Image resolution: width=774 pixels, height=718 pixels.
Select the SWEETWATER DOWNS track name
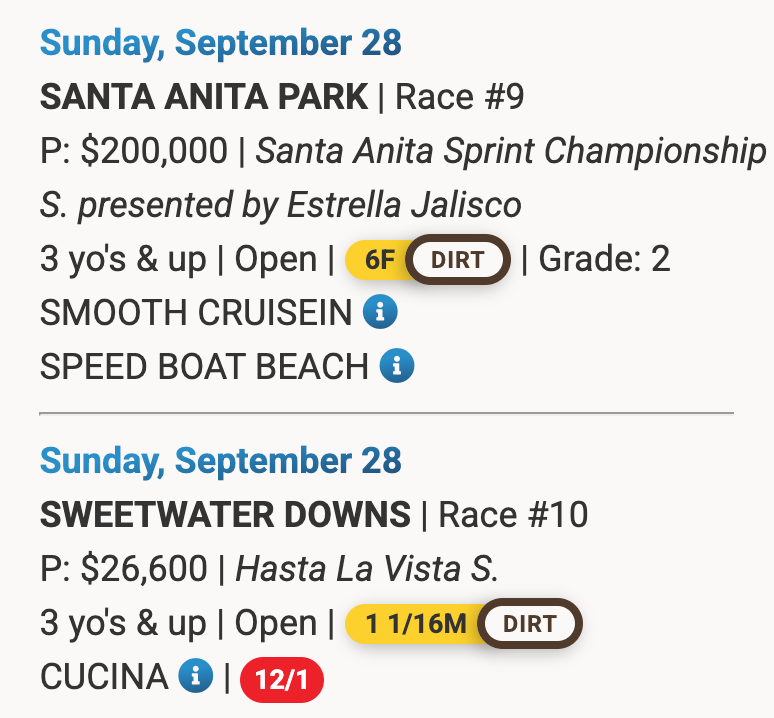coord(225,515)
